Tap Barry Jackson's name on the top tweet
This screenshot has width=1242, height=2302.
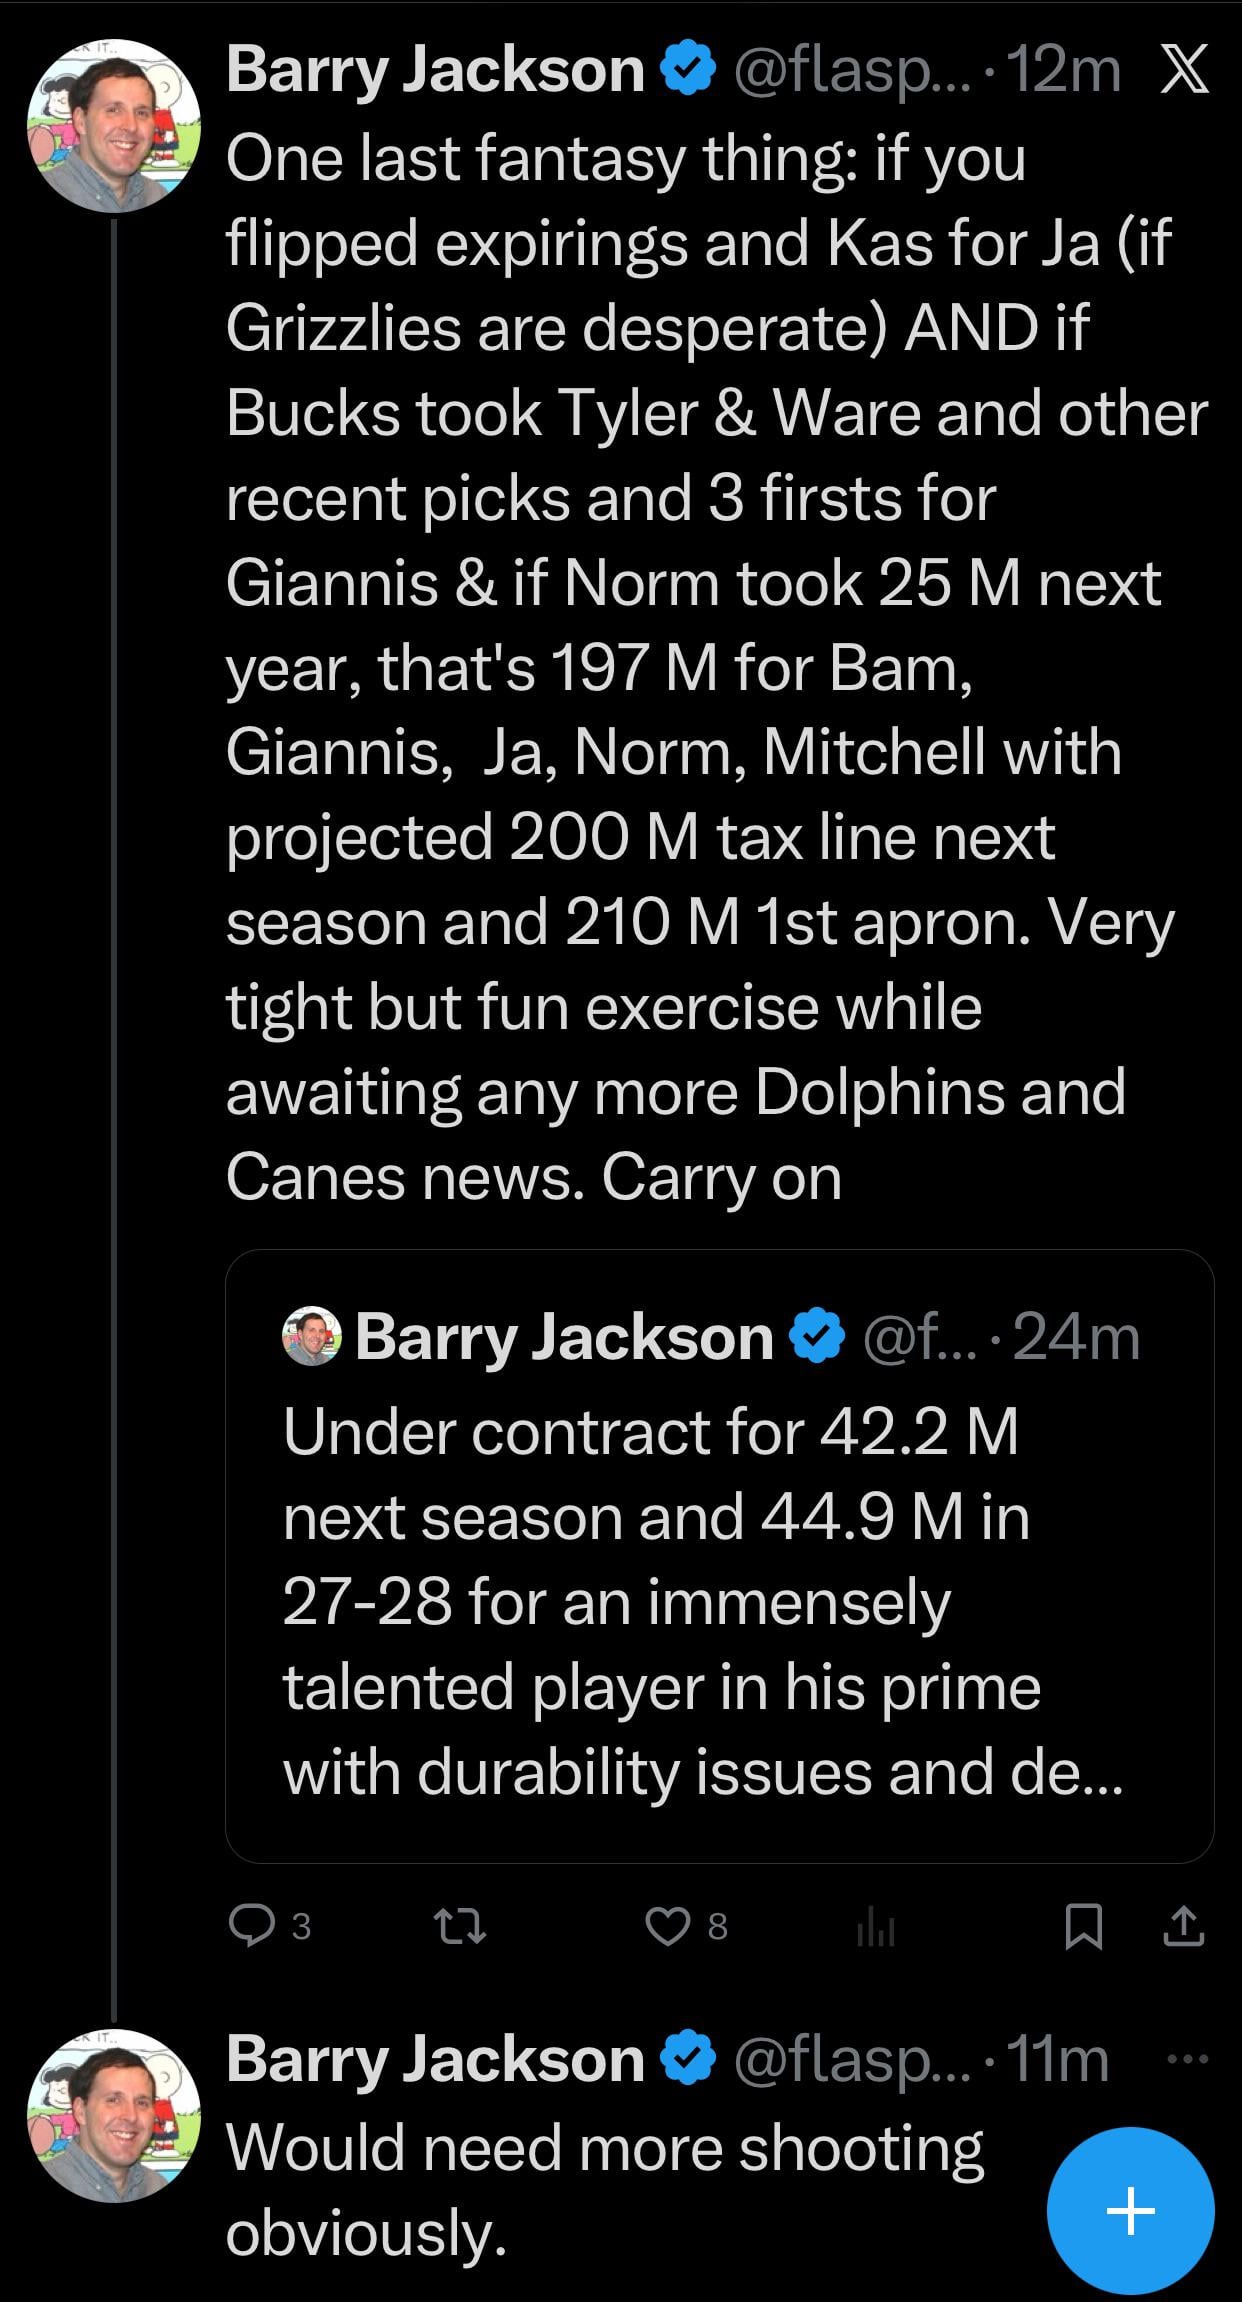click(x=435, y=71)
